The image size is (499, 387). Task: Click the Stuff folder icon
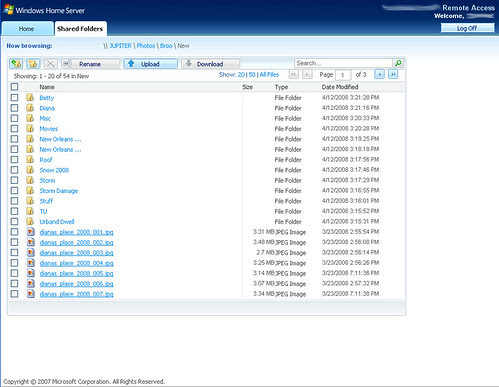tap(30, 201)
